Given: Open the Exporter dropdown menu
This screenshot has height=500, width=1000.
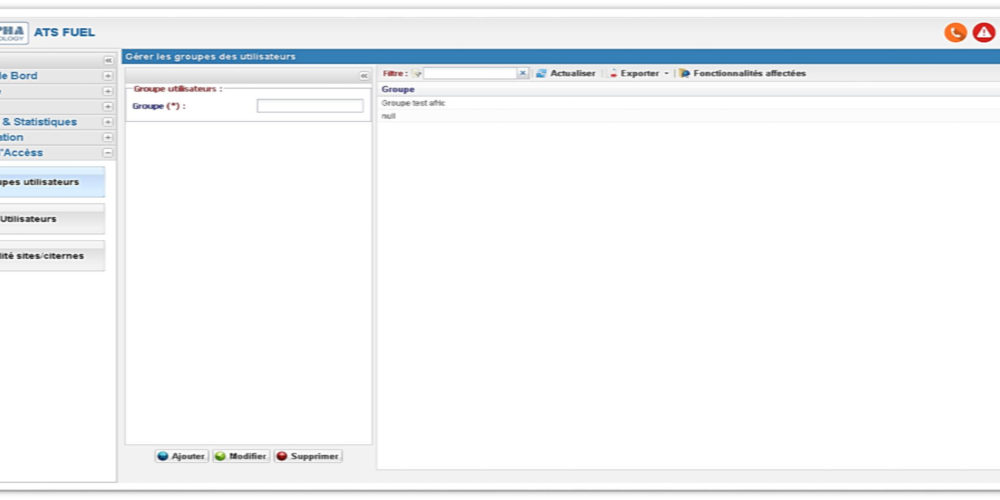Looking at the screenshot, I should coord(640,73).
